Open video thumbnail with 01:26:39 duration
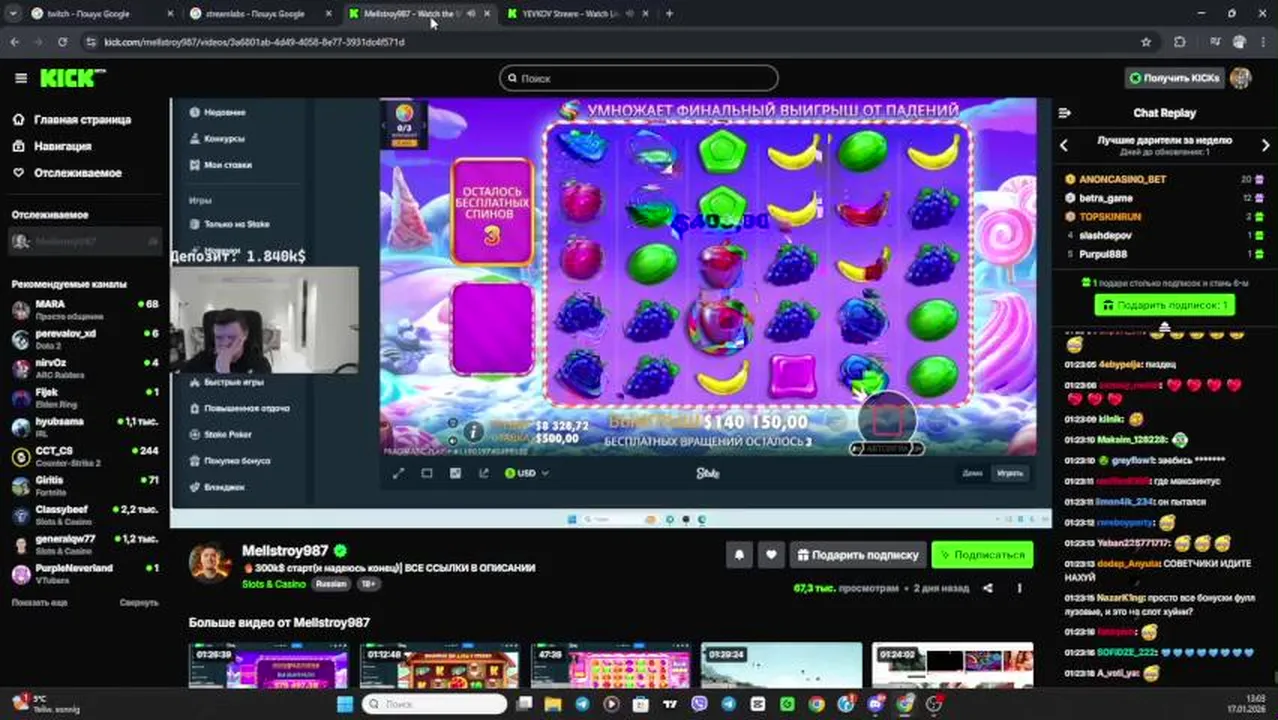 [x=268, y=665]
